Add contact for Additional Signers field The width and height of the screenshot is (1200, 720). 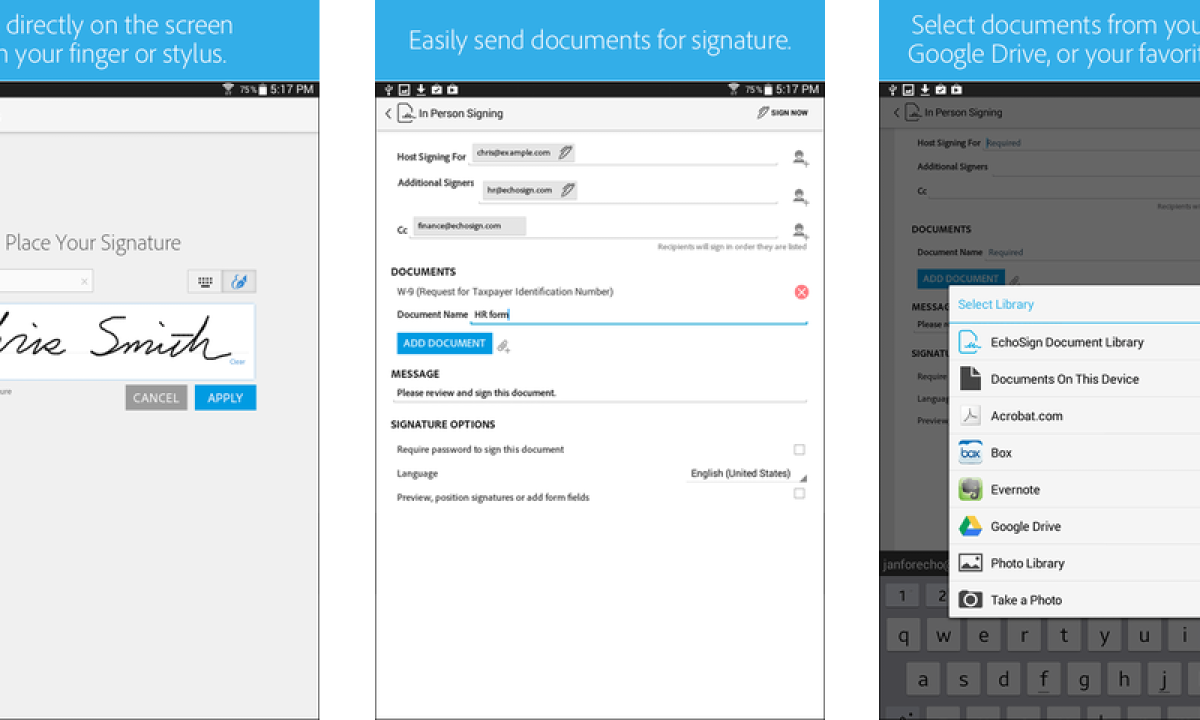(800, 195)
